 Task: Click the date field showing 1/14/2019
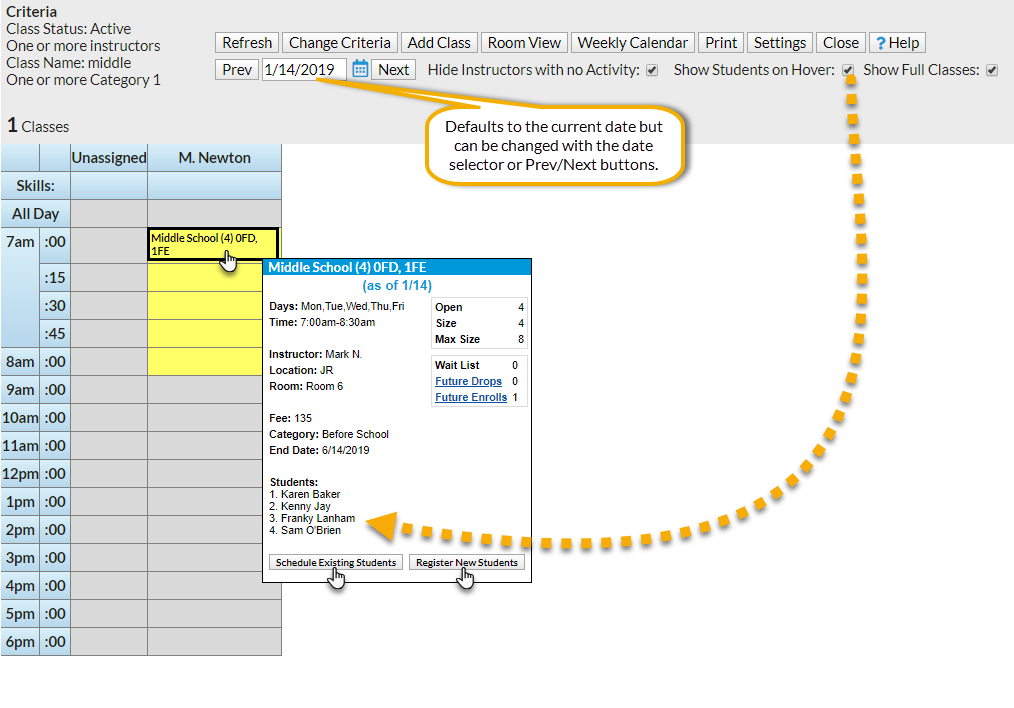(x=304, y=69)
